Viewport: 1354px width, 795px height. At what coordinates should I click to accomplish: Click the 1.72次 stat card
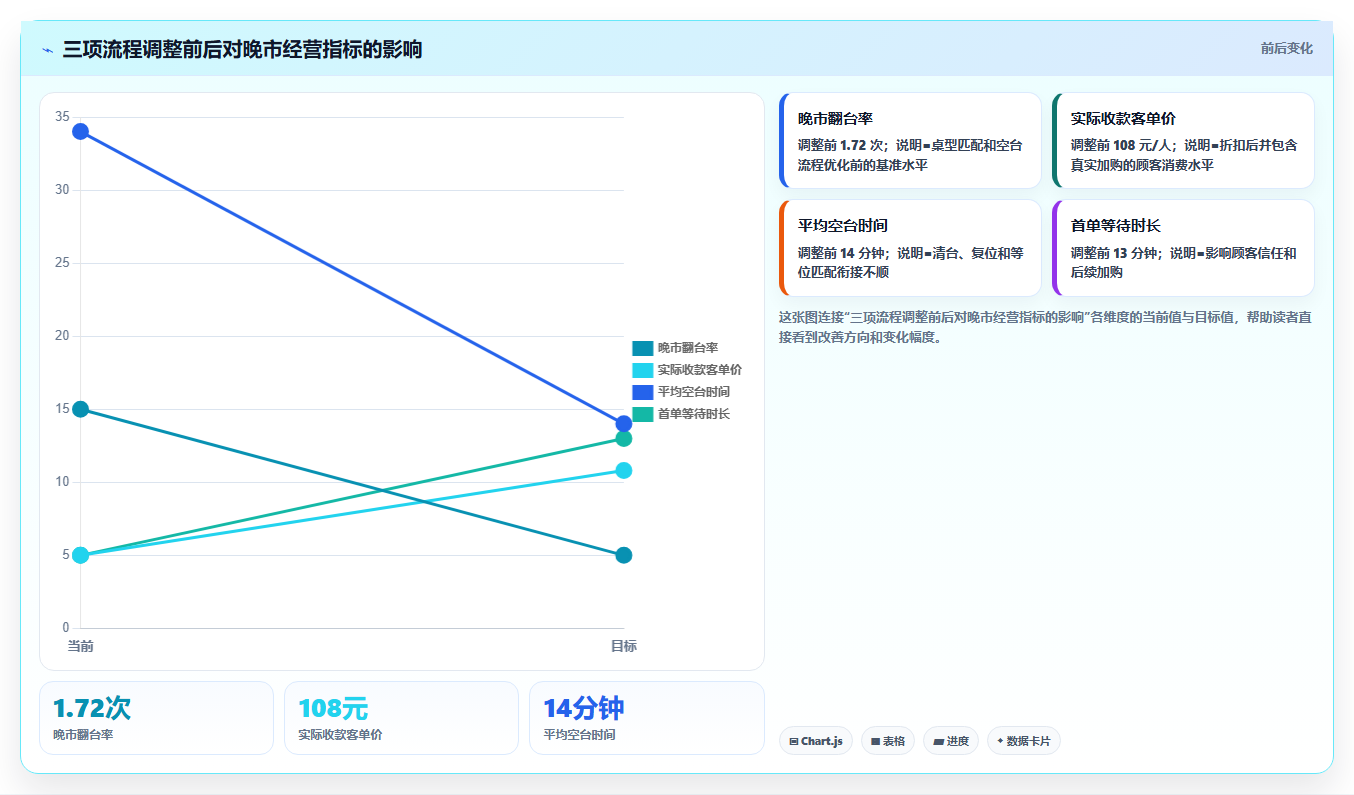coord(156,718)
